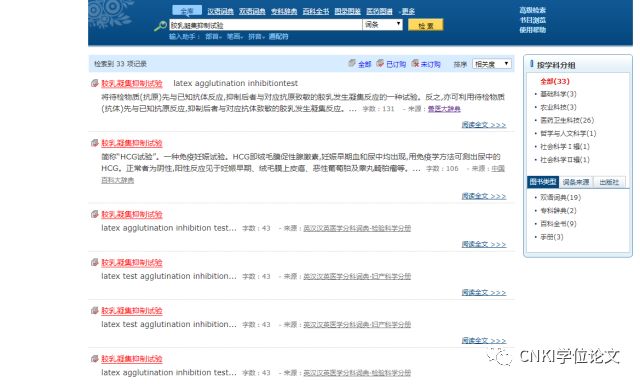Open 书目浏览 catalogue browsing
Screen dimensions: 640x384
click(533, 20)
